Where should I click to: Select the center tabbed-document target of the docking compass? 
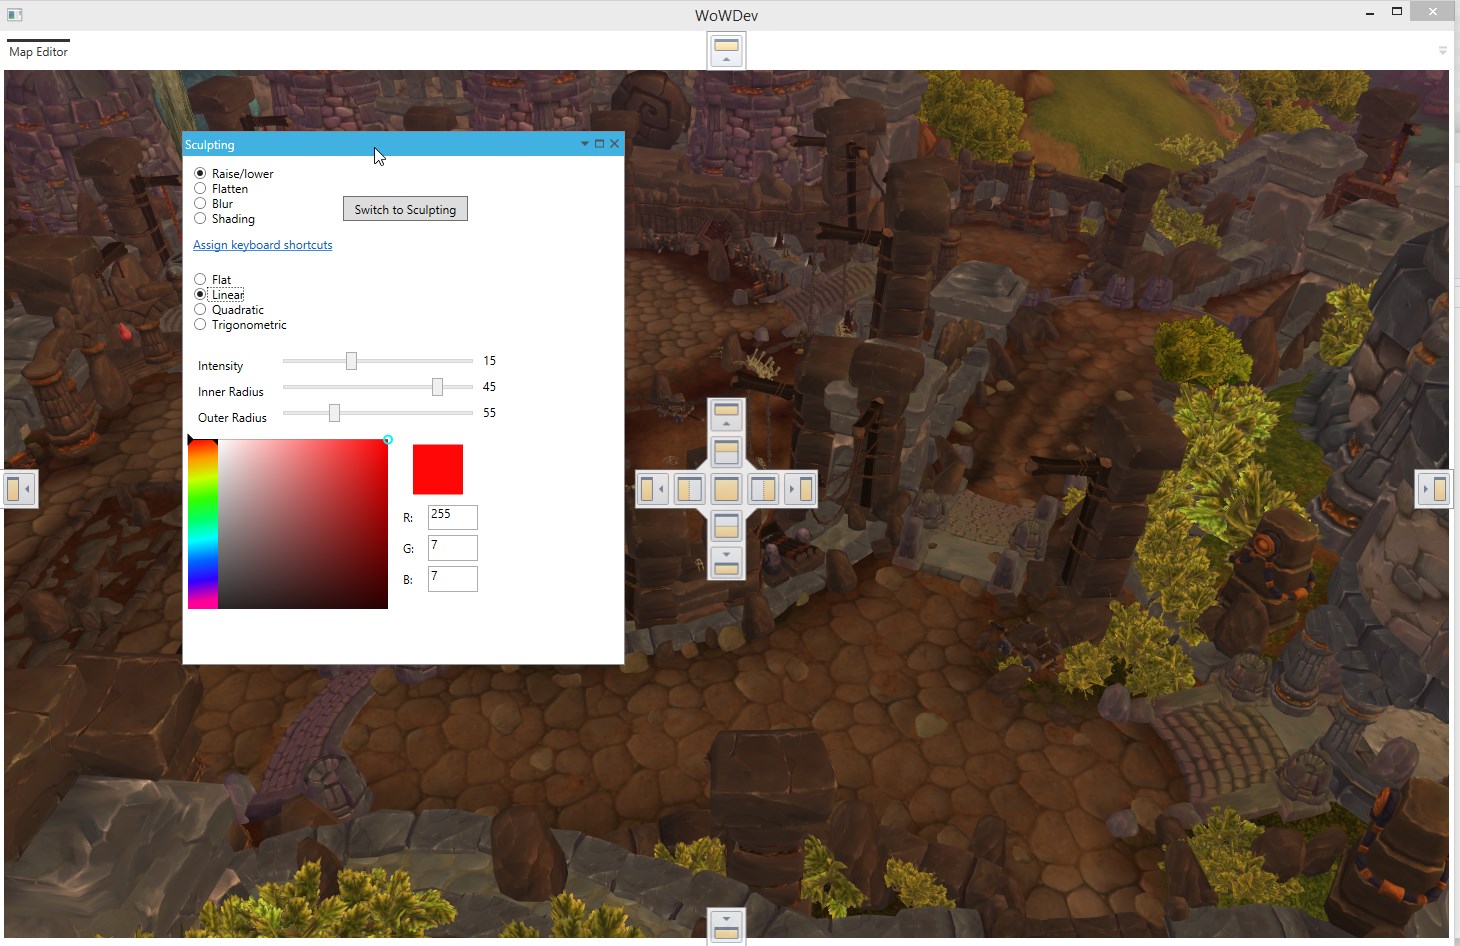pos(726,489)
